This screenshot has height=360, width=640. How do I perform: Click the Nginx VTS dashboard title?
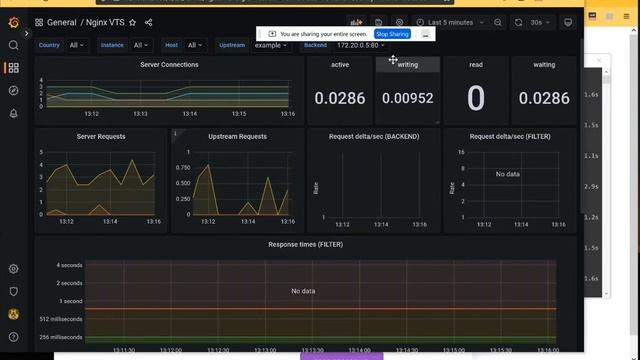[x=105, y=22]
